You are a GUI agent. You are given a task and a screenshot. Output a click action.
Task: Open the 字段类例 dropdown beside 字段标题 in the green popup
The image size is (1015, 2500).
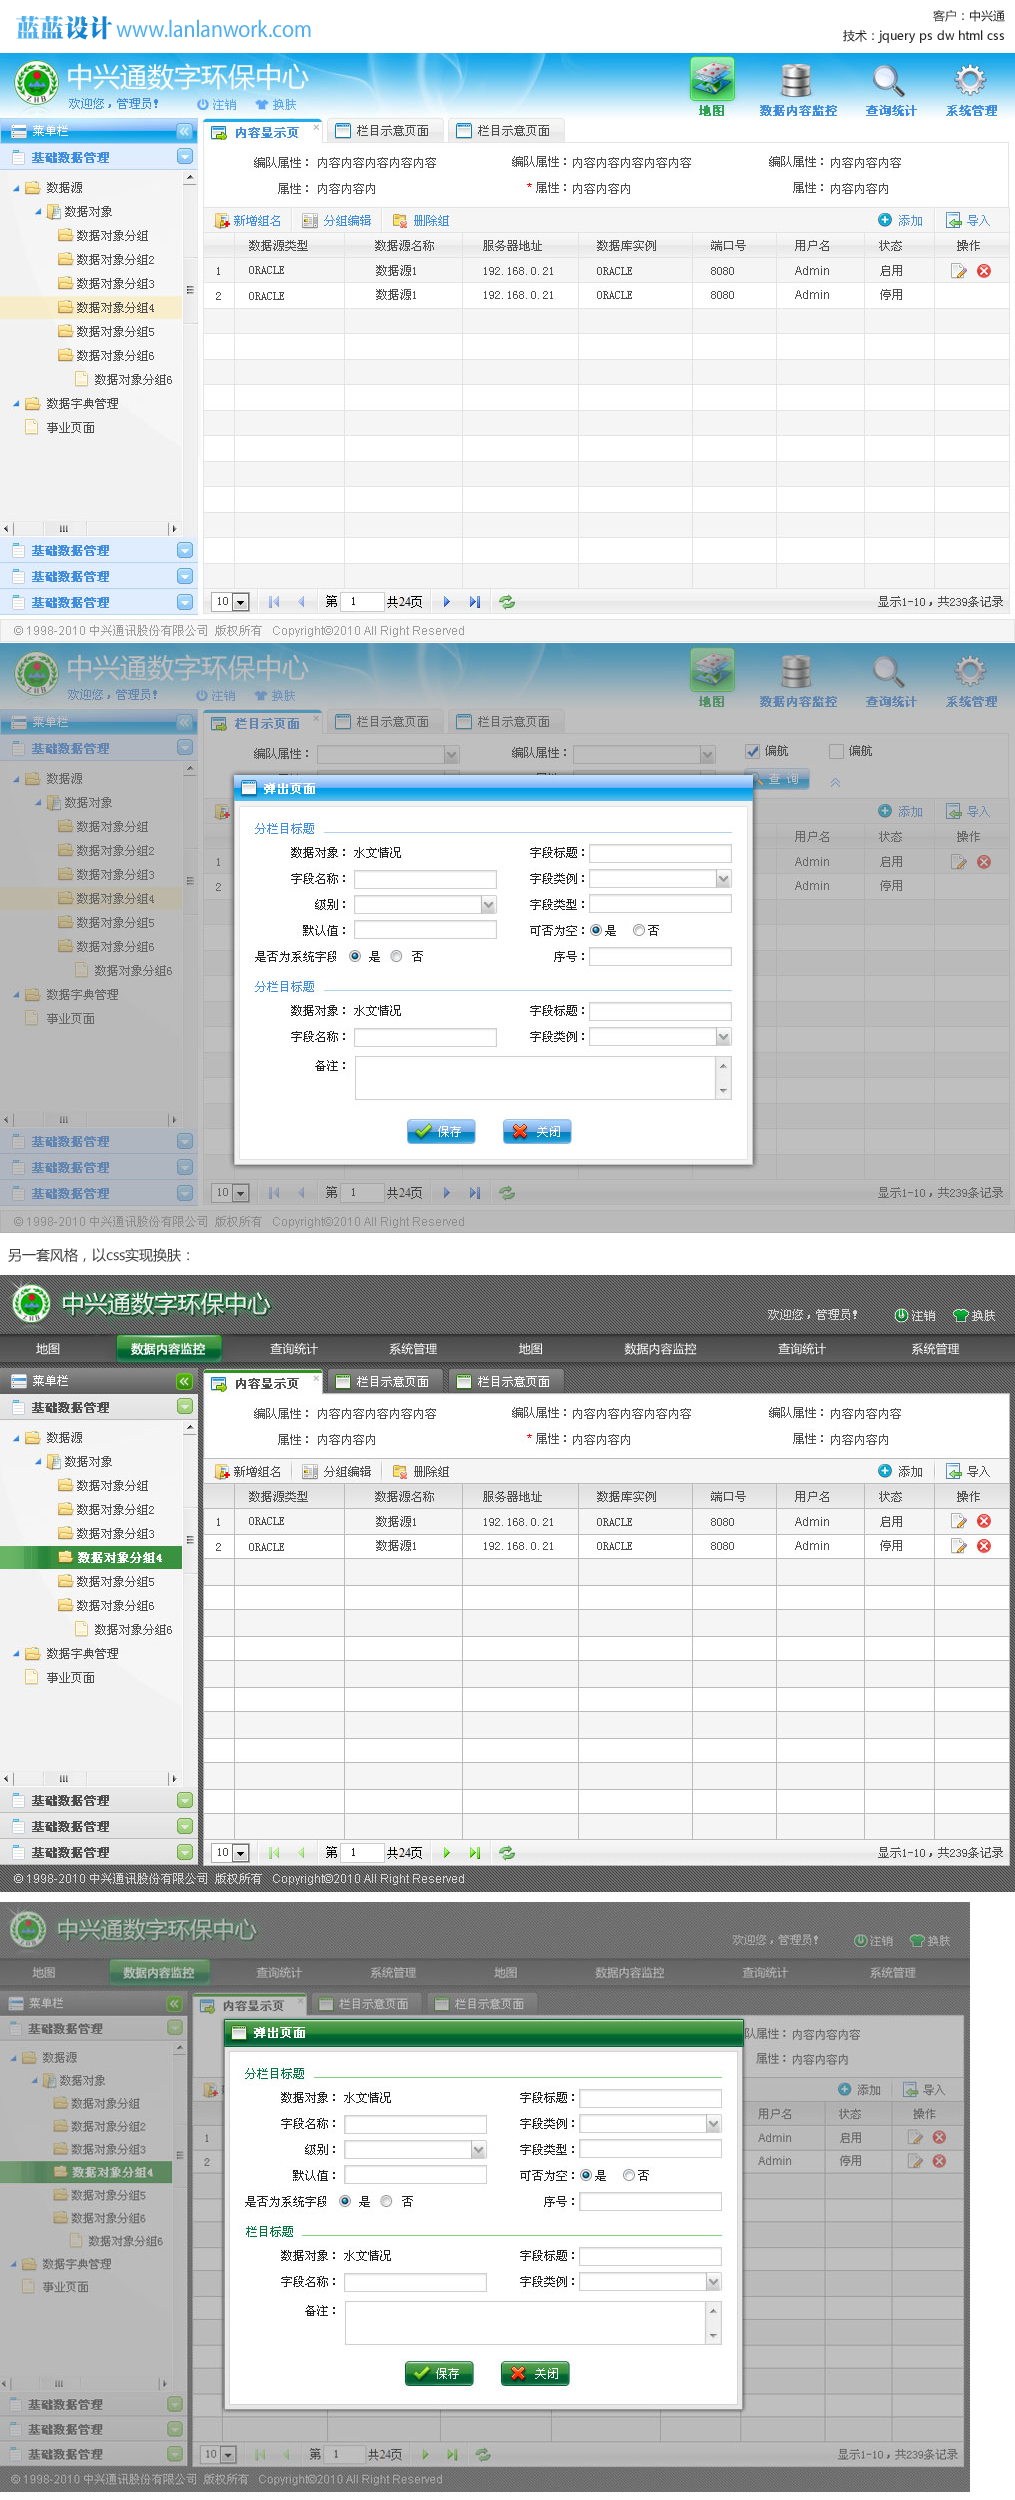tap(713, 2123)
